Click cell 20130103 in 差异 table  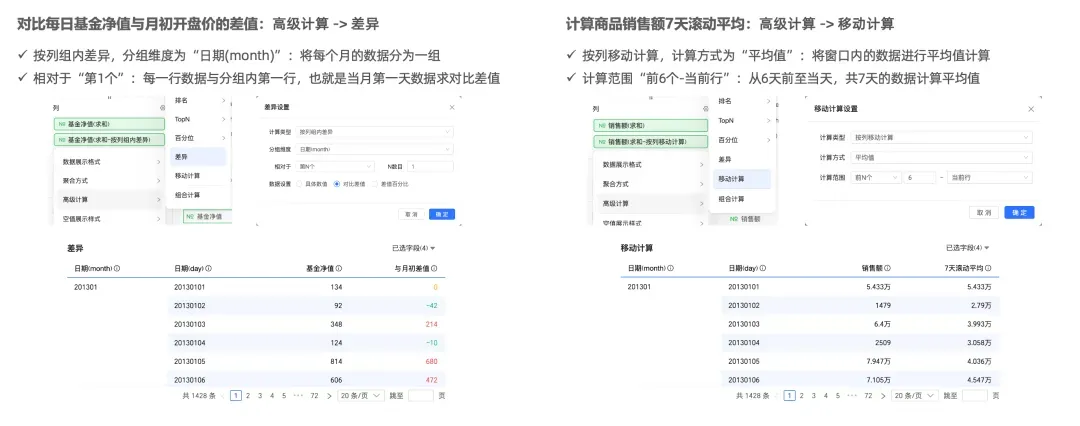pyautogui.click(x=189, y=324)
